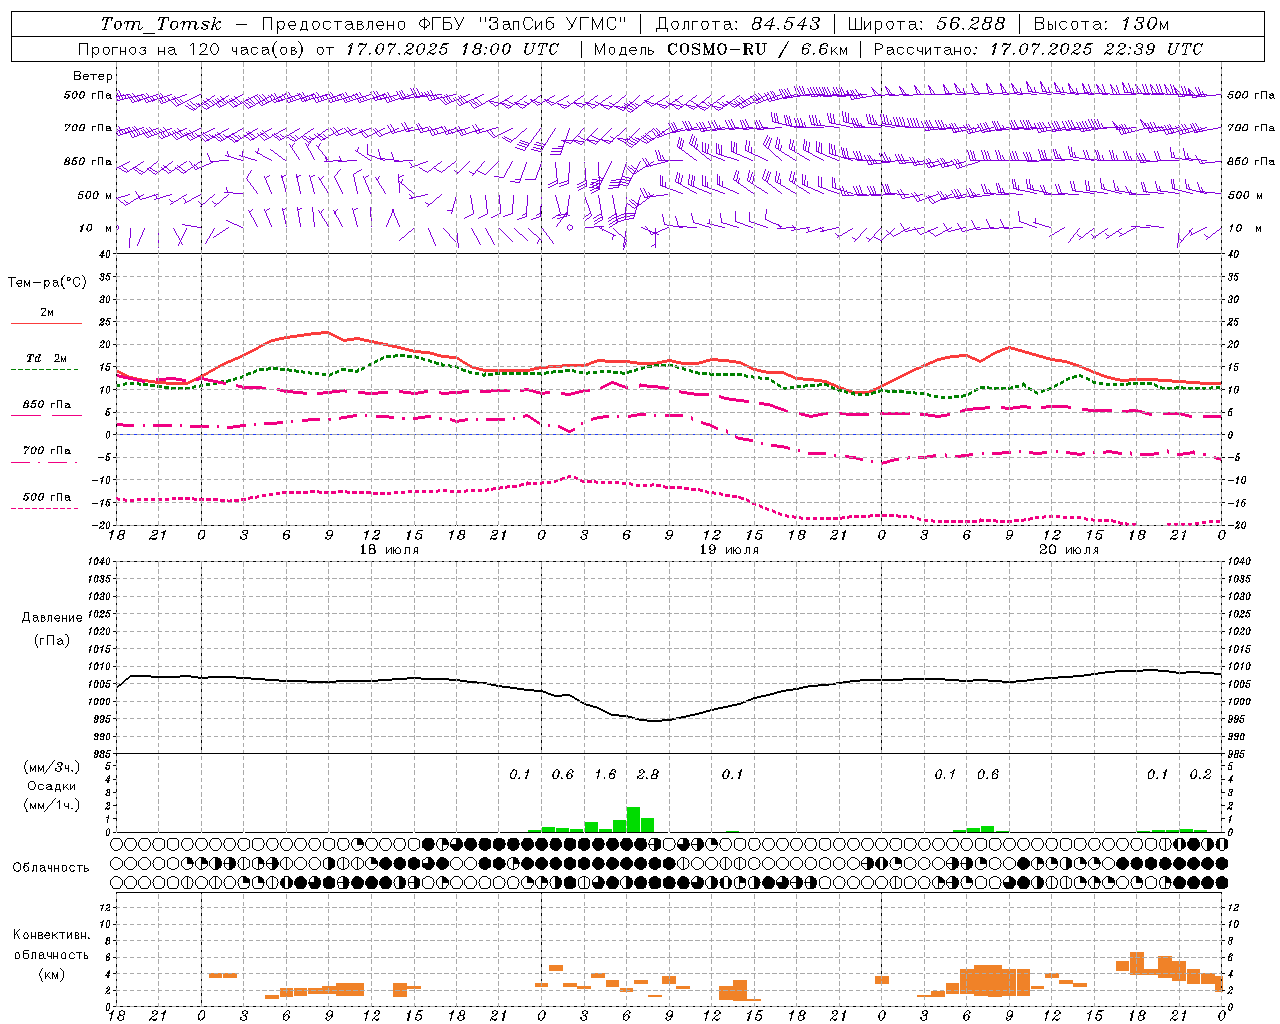Click the Tom_Tomsk station title

(161, 24)
